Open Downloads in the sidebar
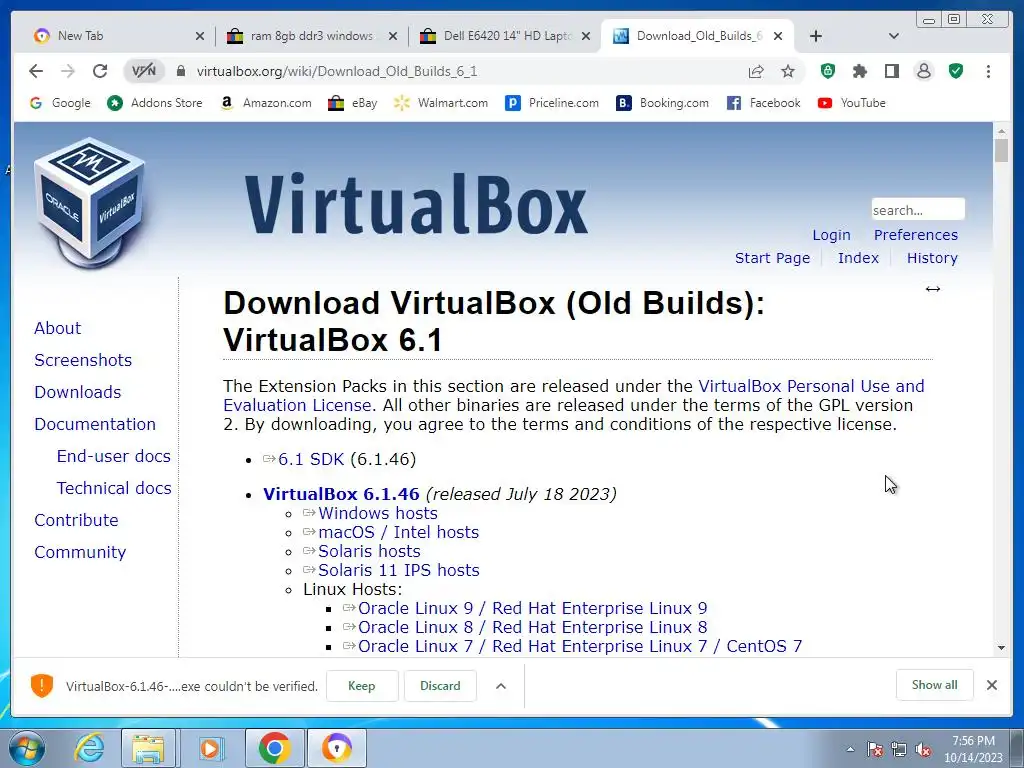The image size is (1024, 768). pyautogui.click(x=78, y=392)
